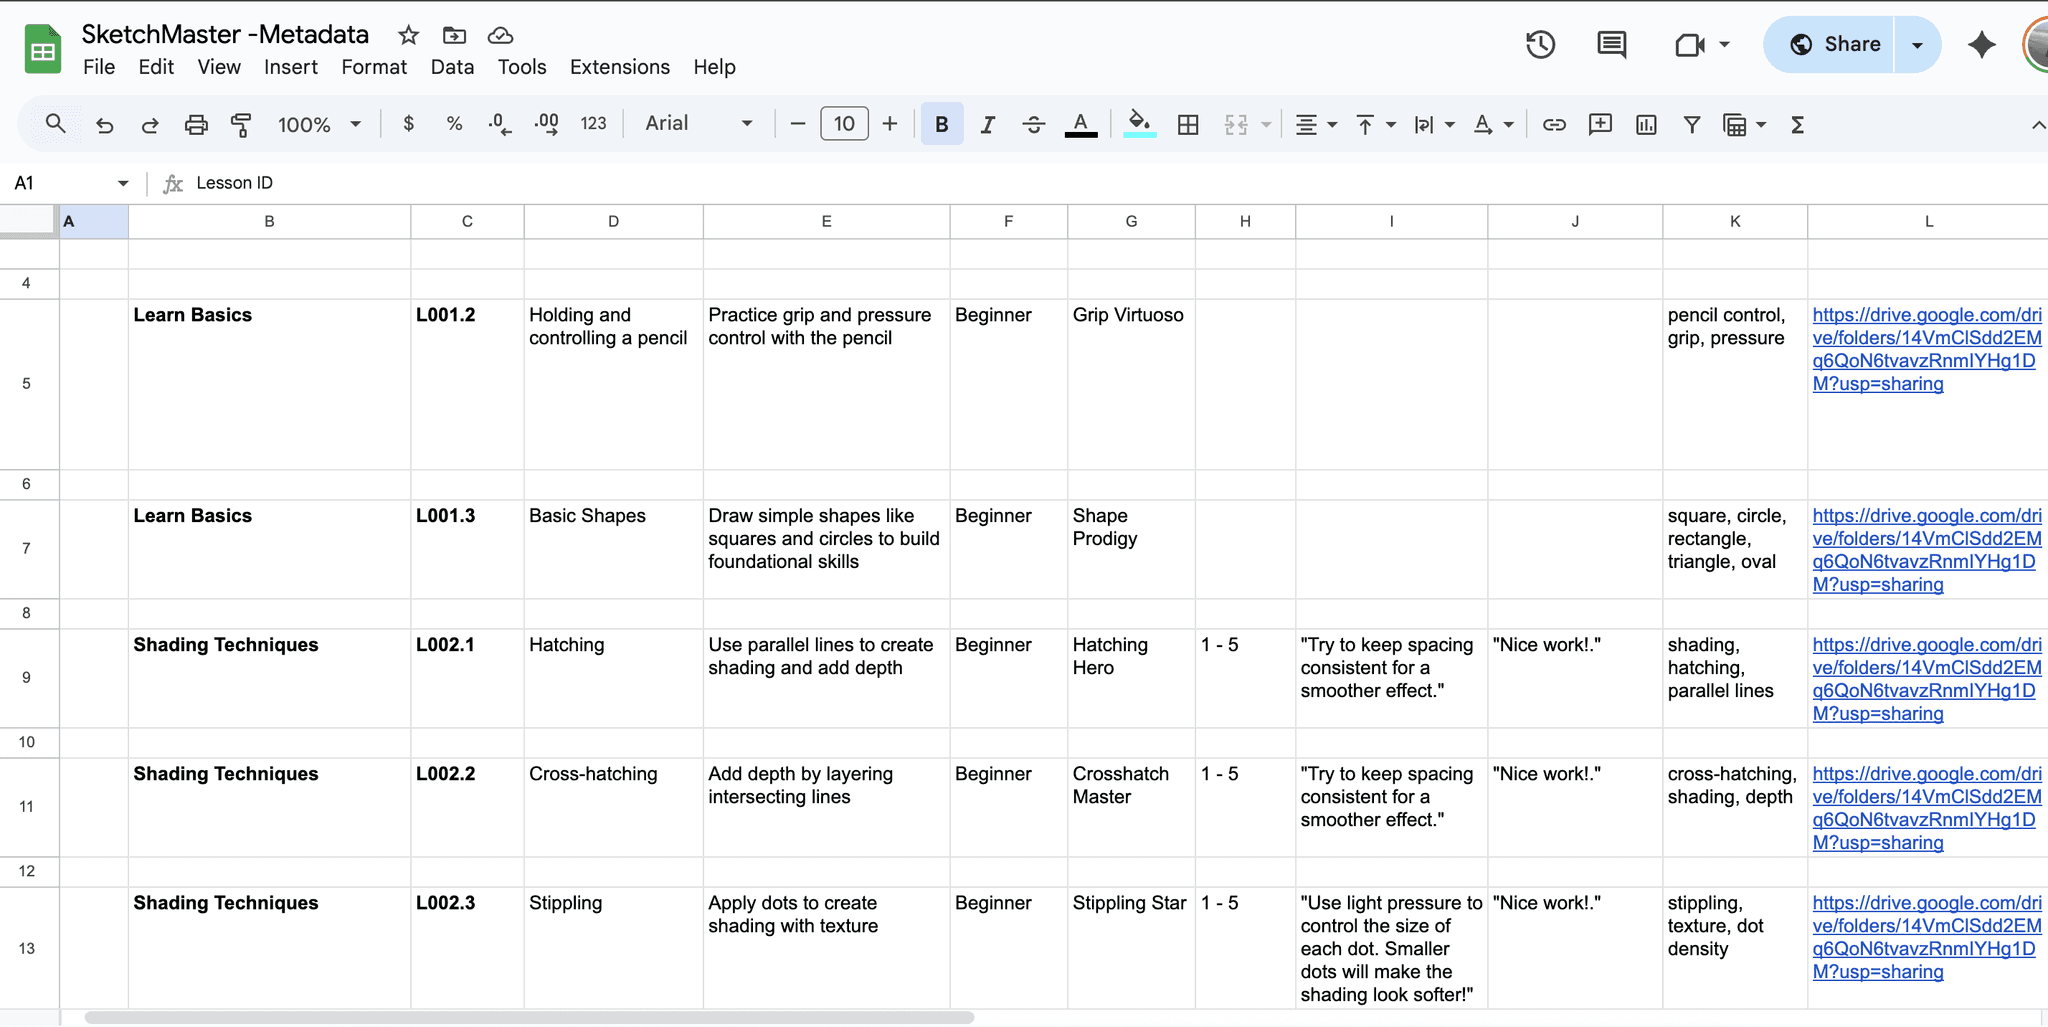This screenshot has width=2048, height=1027.
Task: Insert a comment from toolbar
Action: pyautogui.click(x=1600, y=124)
